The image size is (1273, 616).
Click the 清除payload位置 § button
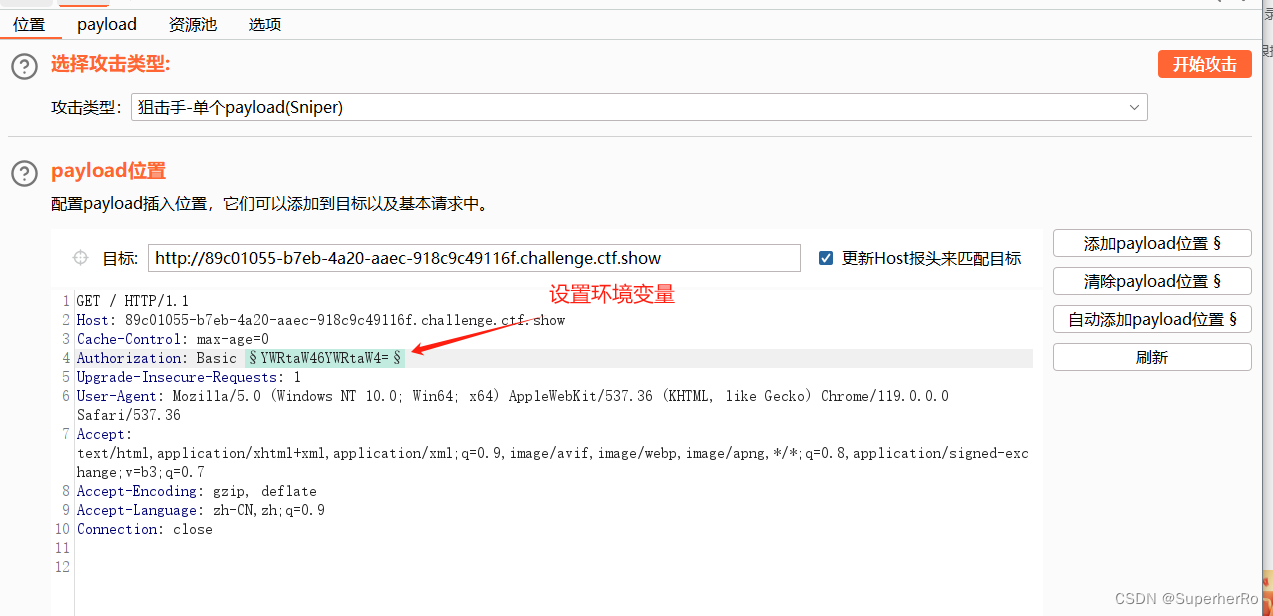(x=1151, y=280)
